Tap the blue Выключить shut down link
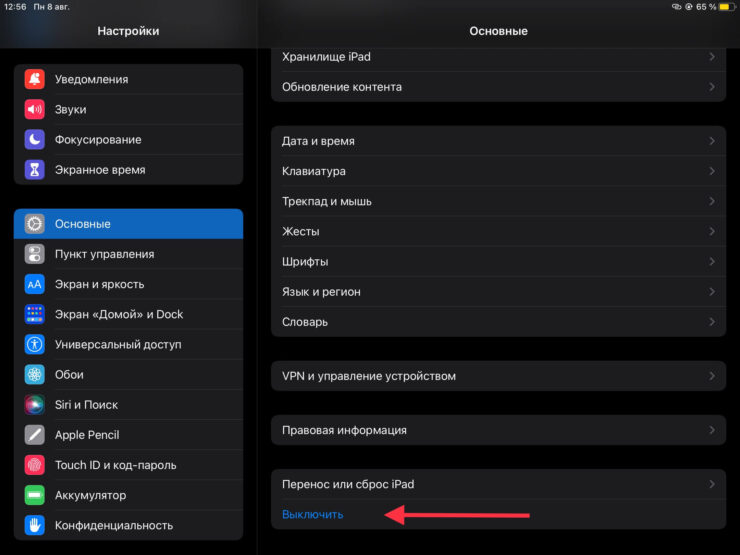The height and width of the screenshot is (555, 740). (312, 514)
